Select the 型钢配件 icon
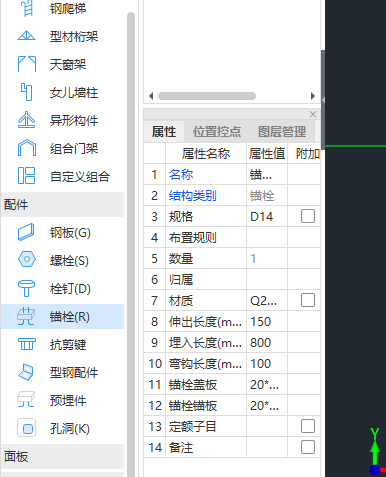 tap(27, 372)
